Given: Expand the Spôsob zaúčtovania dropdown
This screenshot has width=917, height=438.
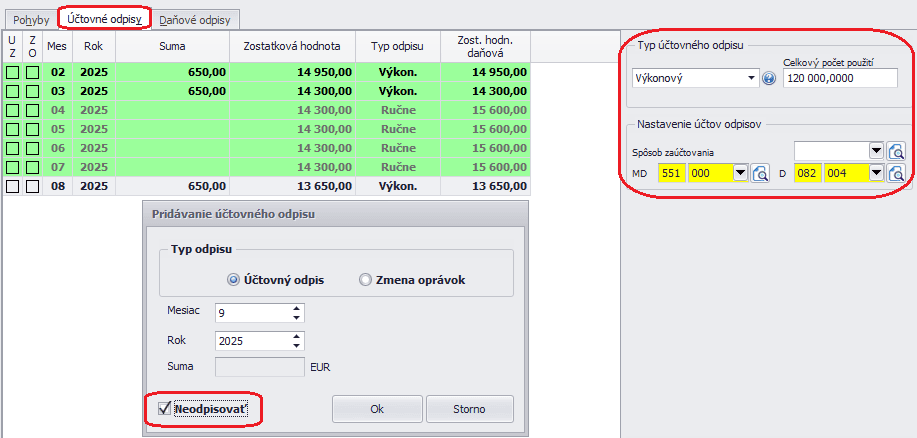Looking at the screenshot, I should [x=876, y=152].
